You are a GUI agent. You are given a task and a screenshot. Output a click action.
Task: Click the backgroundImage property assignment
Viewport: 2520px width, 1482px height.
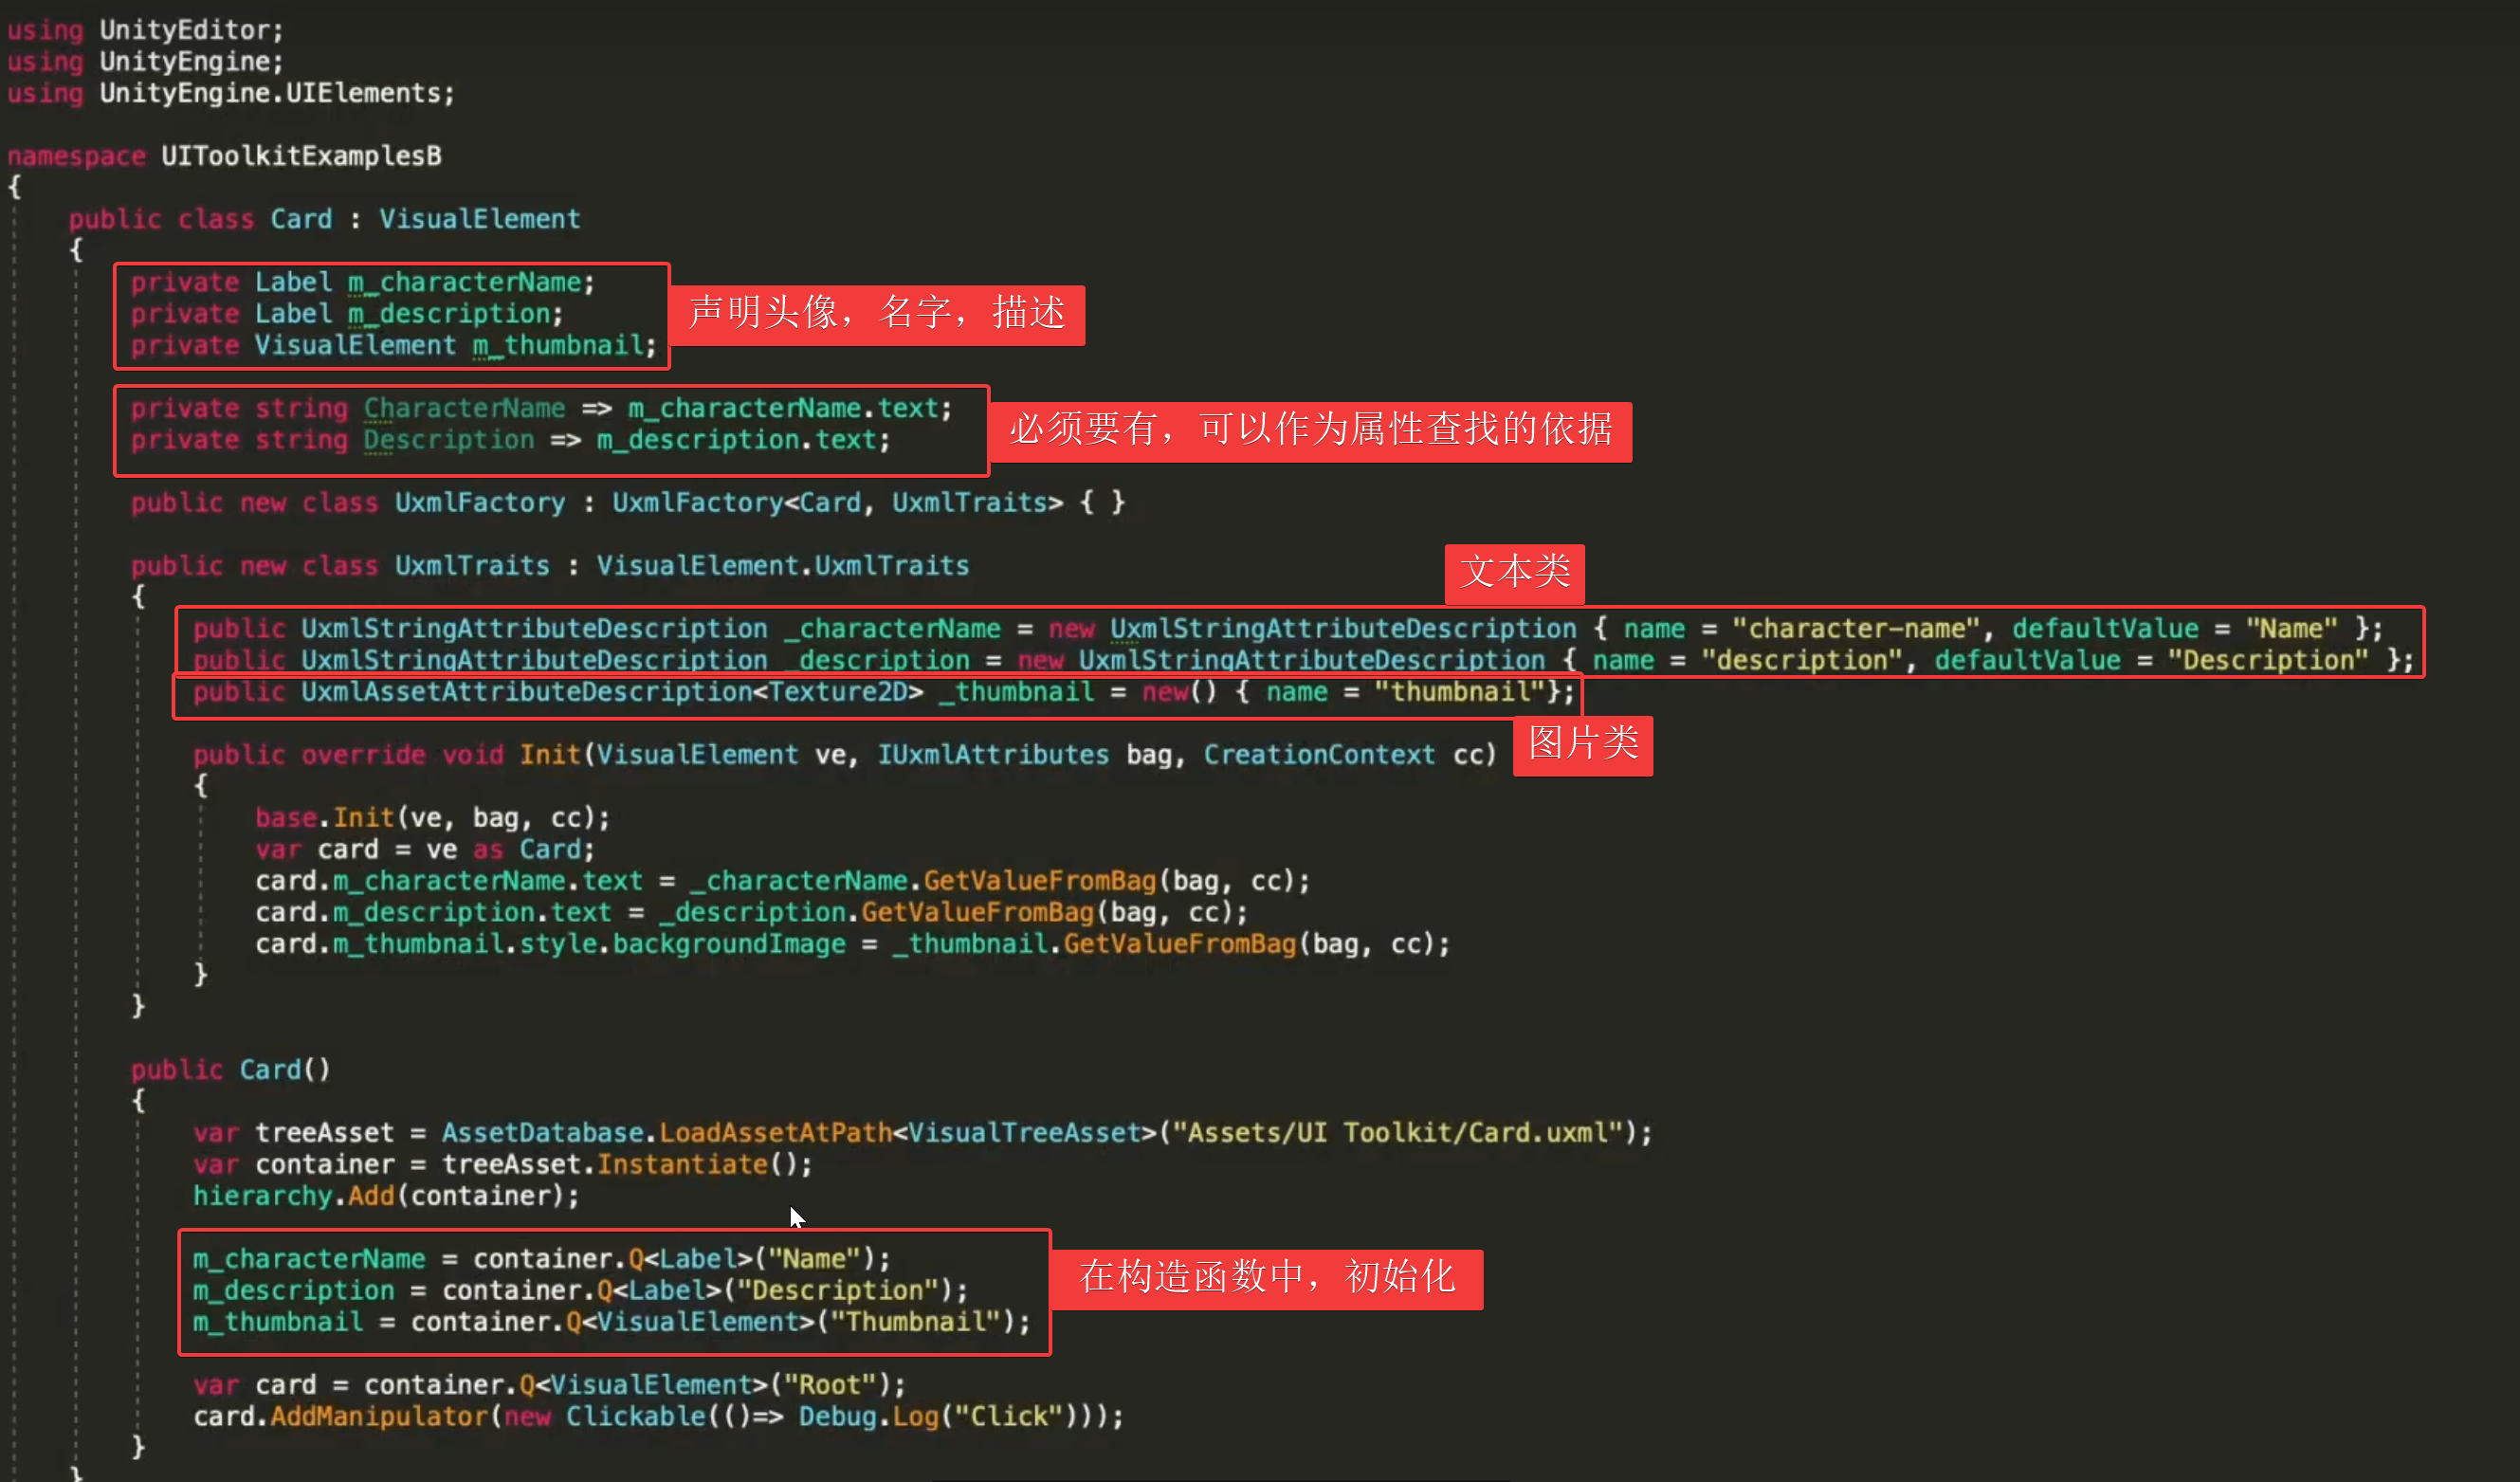pos(728,943)
